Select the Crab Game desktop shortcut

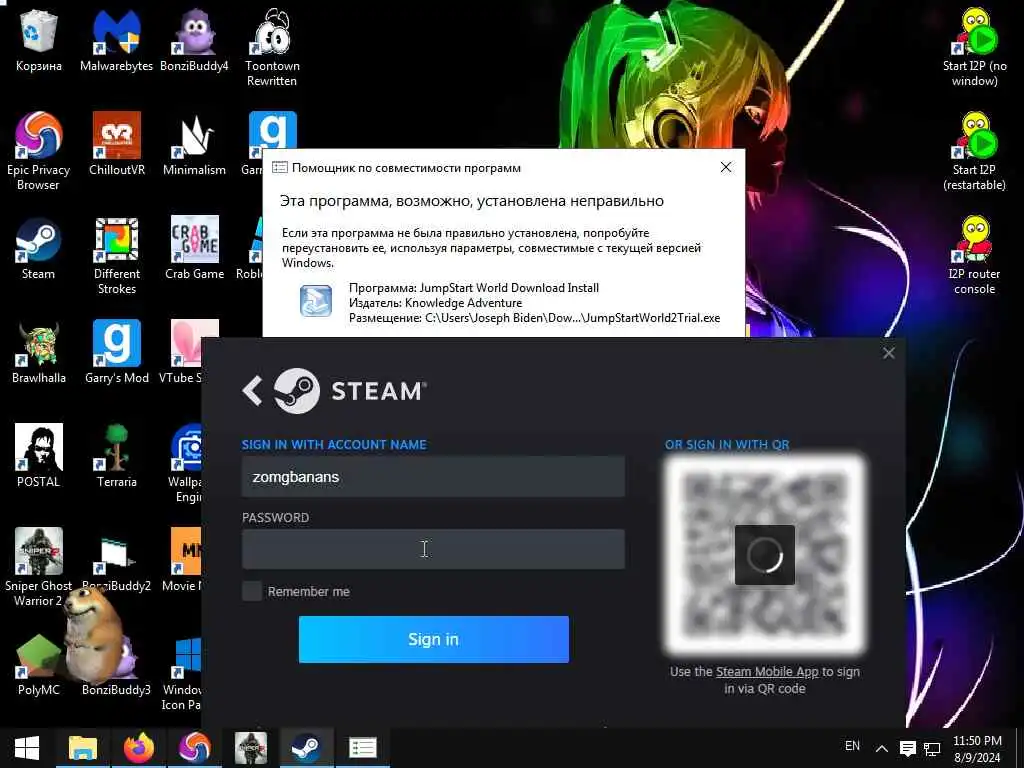(194, 248)
